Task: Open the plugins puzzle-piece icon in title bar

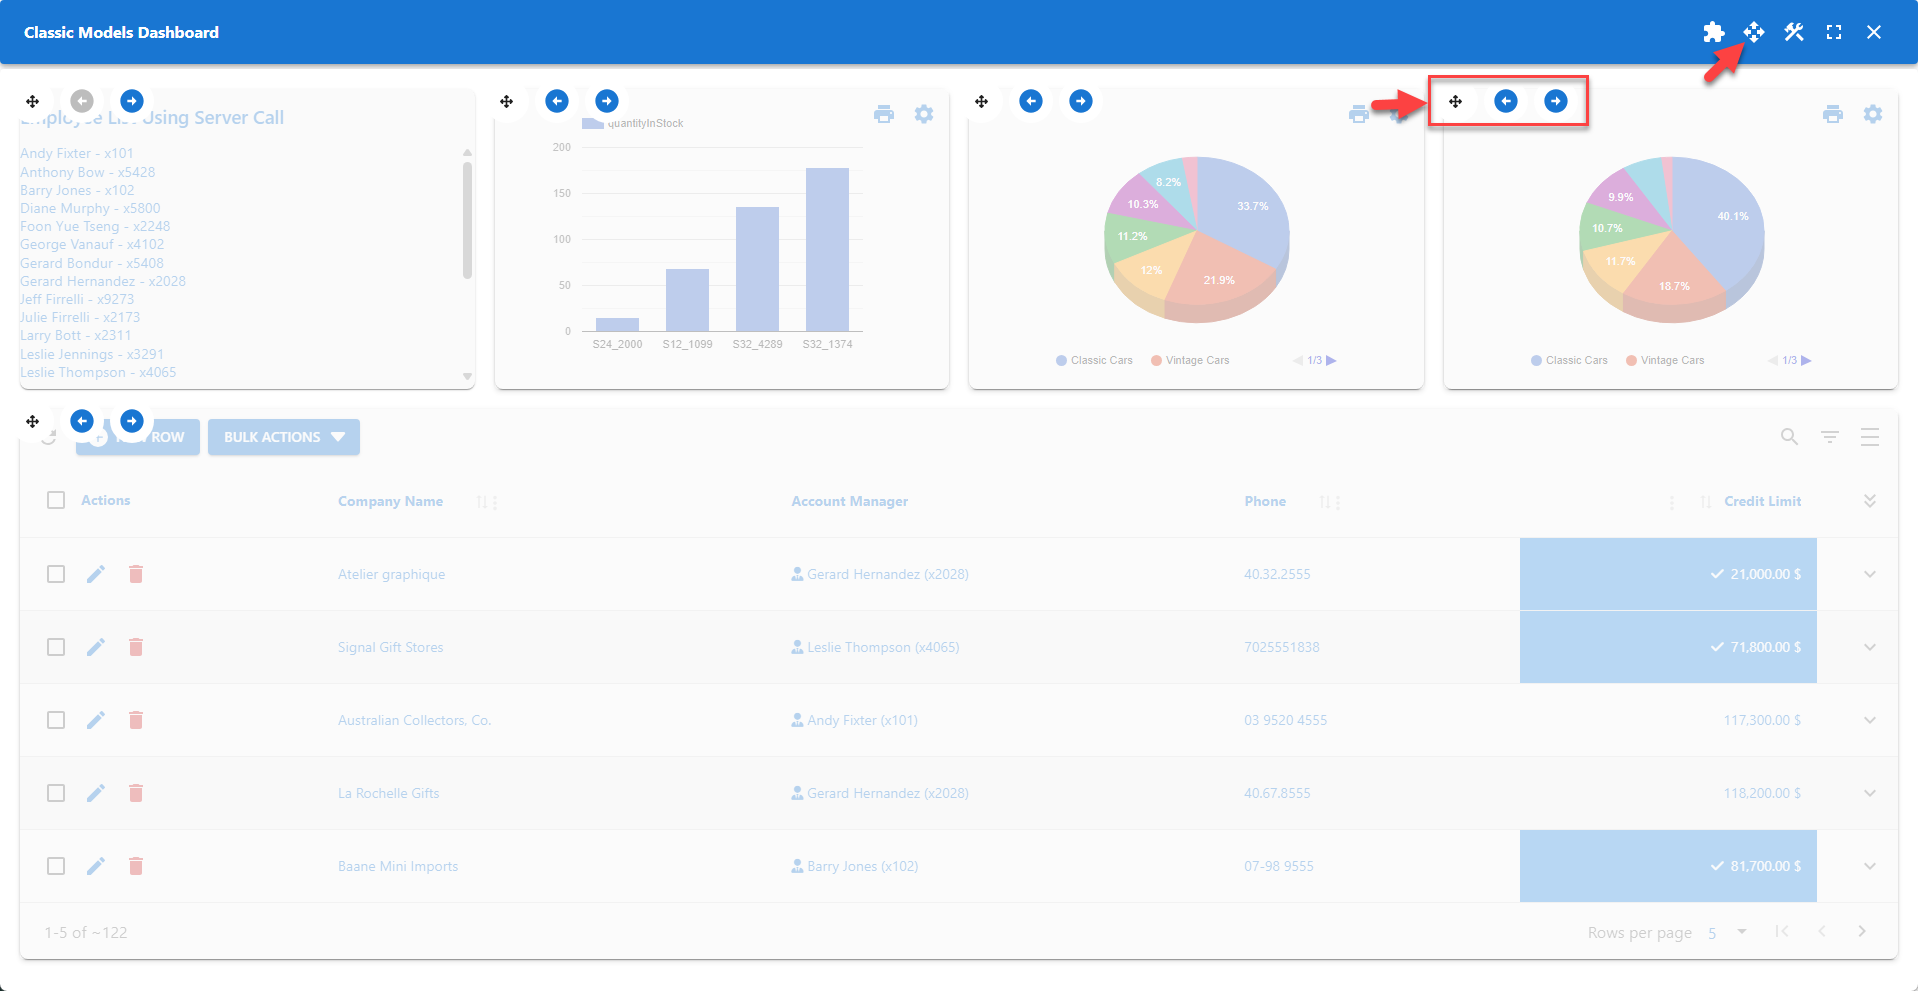Action: [x=1713, y=31]
